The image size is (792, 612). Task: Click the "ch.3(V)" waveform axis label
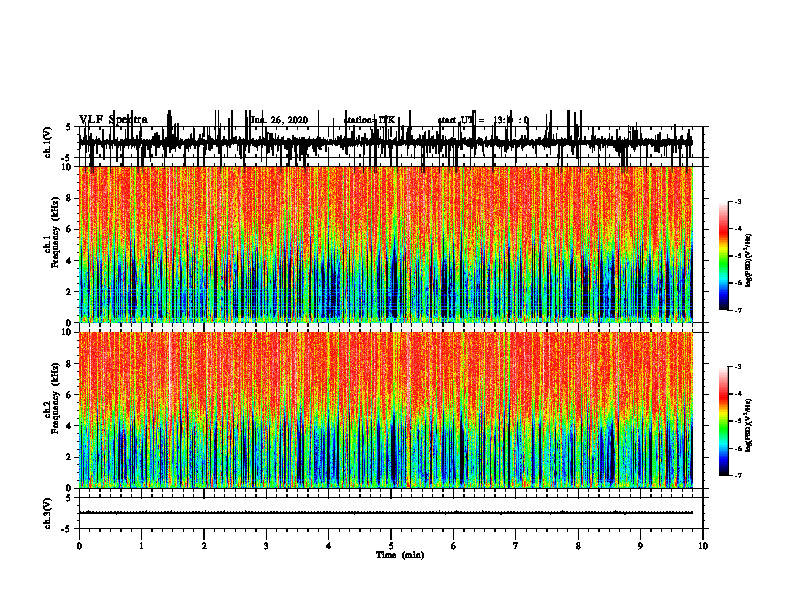tap(47, 513)
